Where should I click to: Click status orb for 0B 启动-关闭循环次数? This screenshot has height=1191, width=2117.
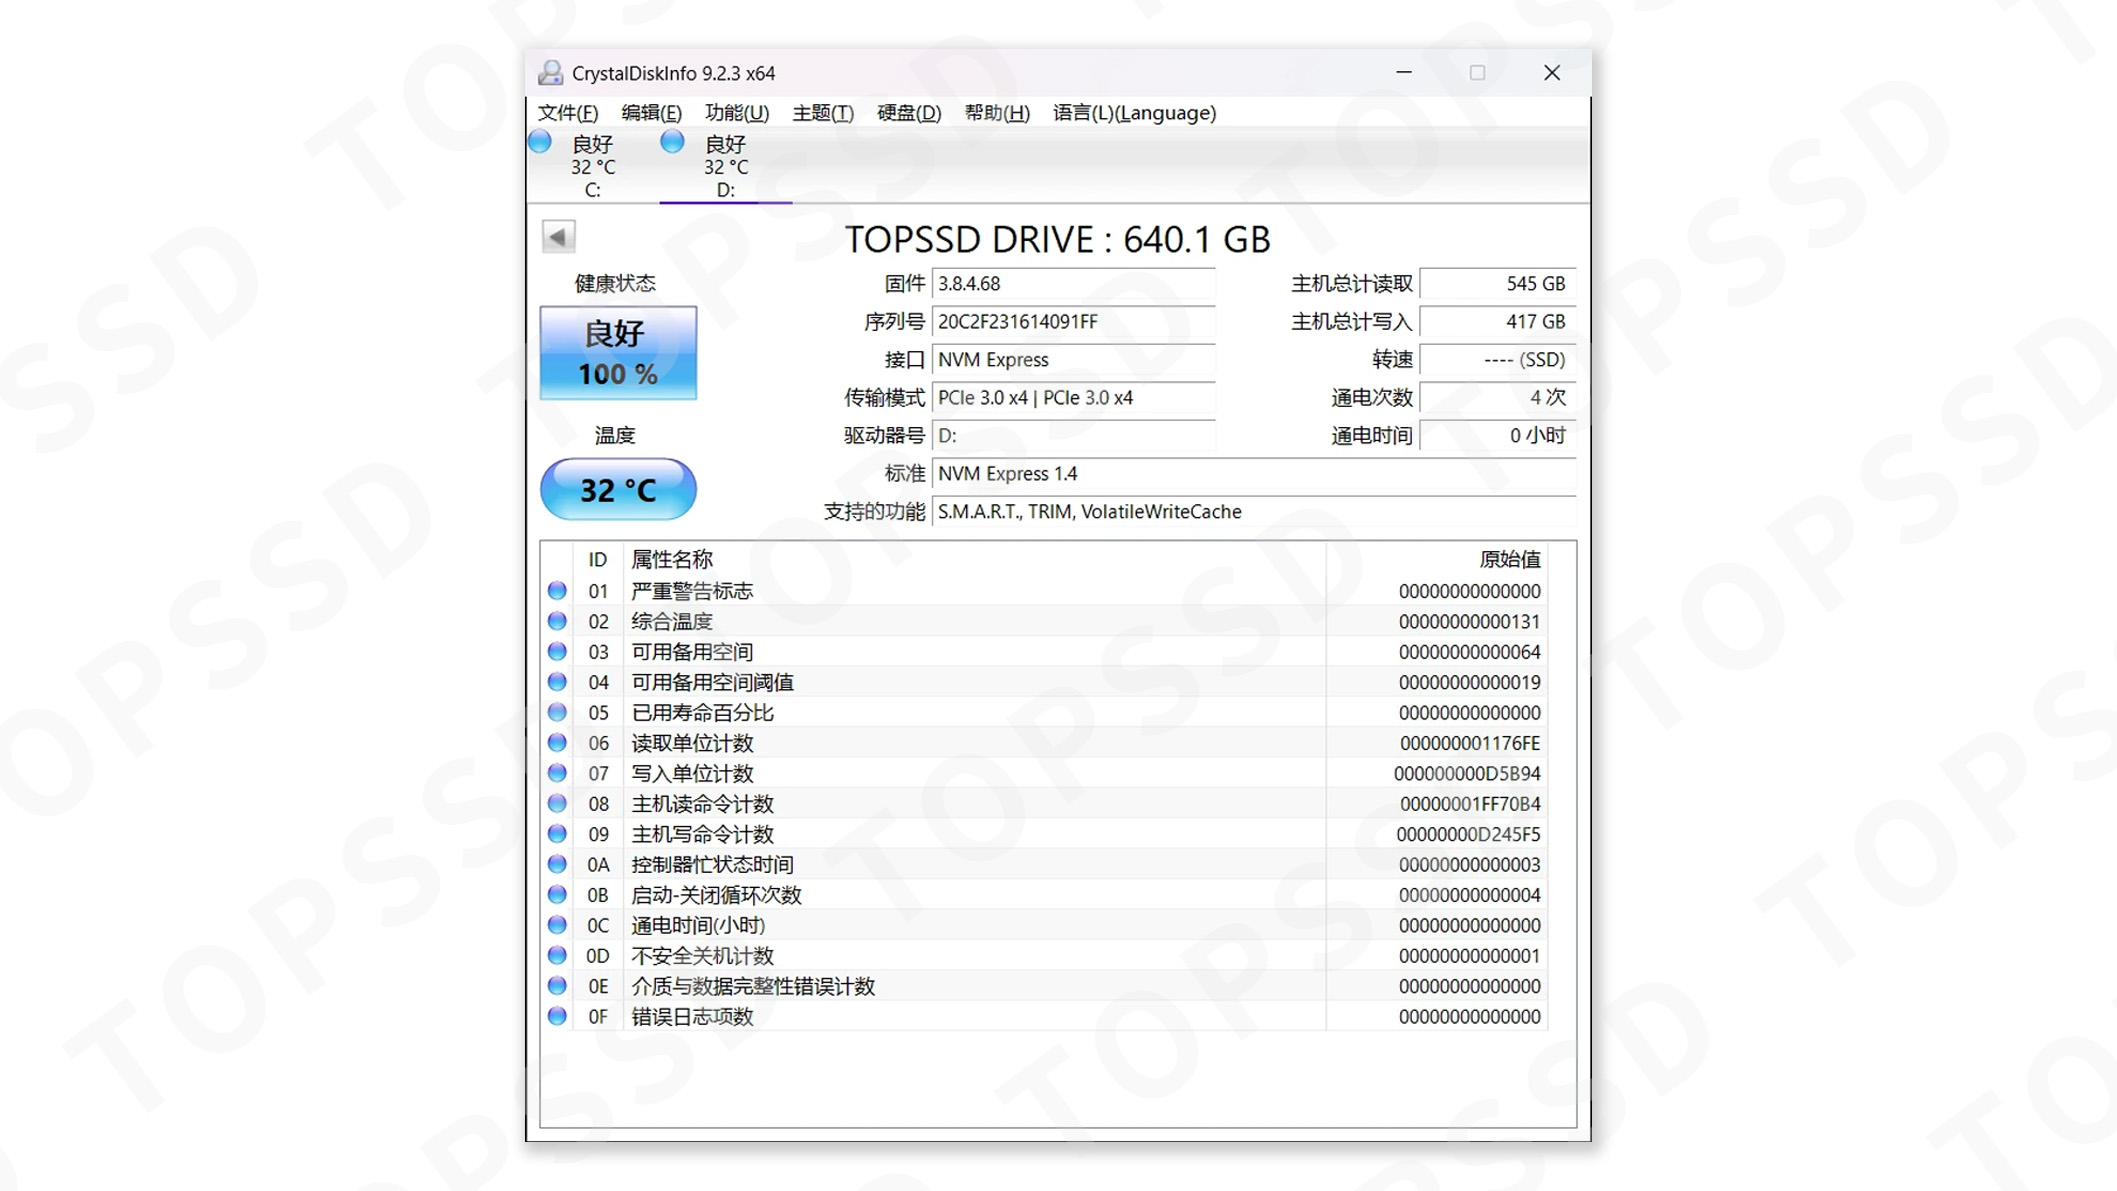coord(557,895)
